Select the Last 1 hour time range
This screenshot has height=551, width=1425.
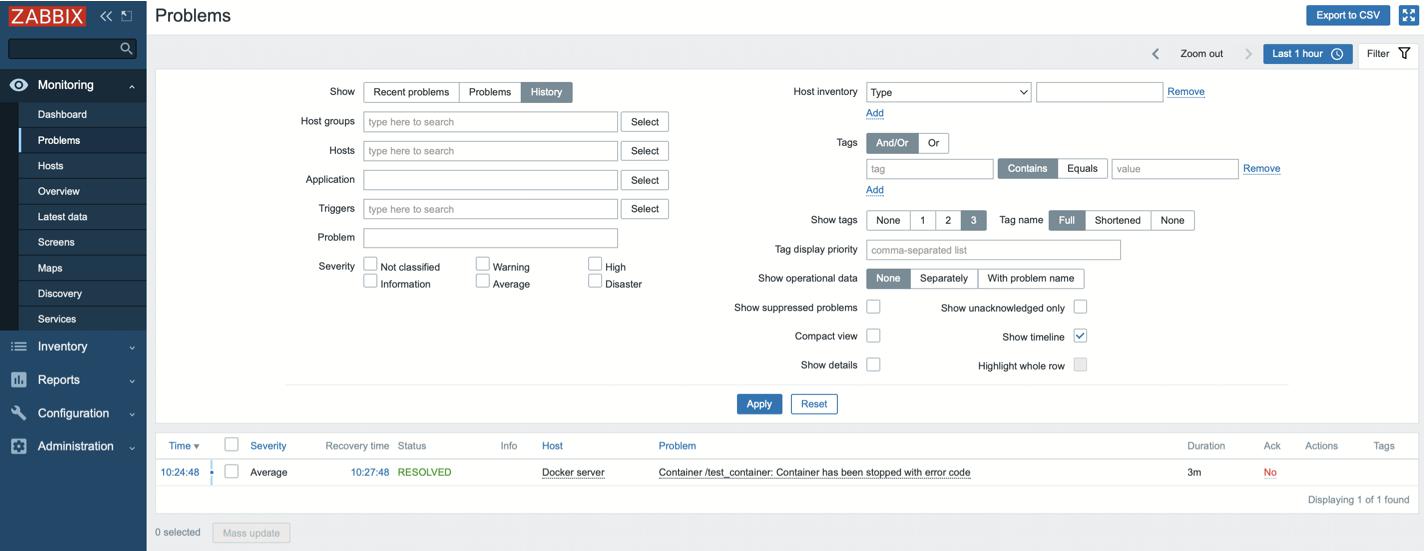click(x=1307, y=54)
